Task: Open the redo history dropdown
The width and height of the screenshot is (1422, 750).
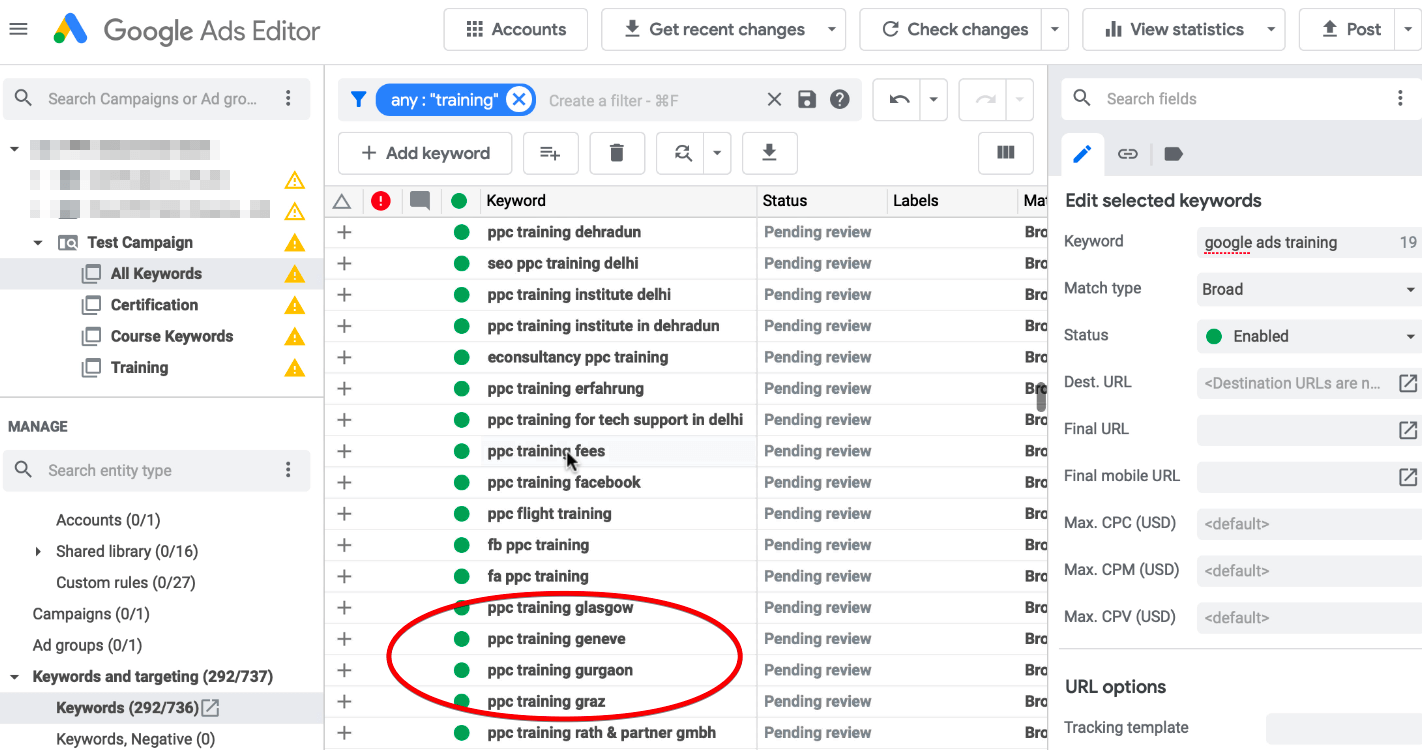Action: (x=1019, y=99)
